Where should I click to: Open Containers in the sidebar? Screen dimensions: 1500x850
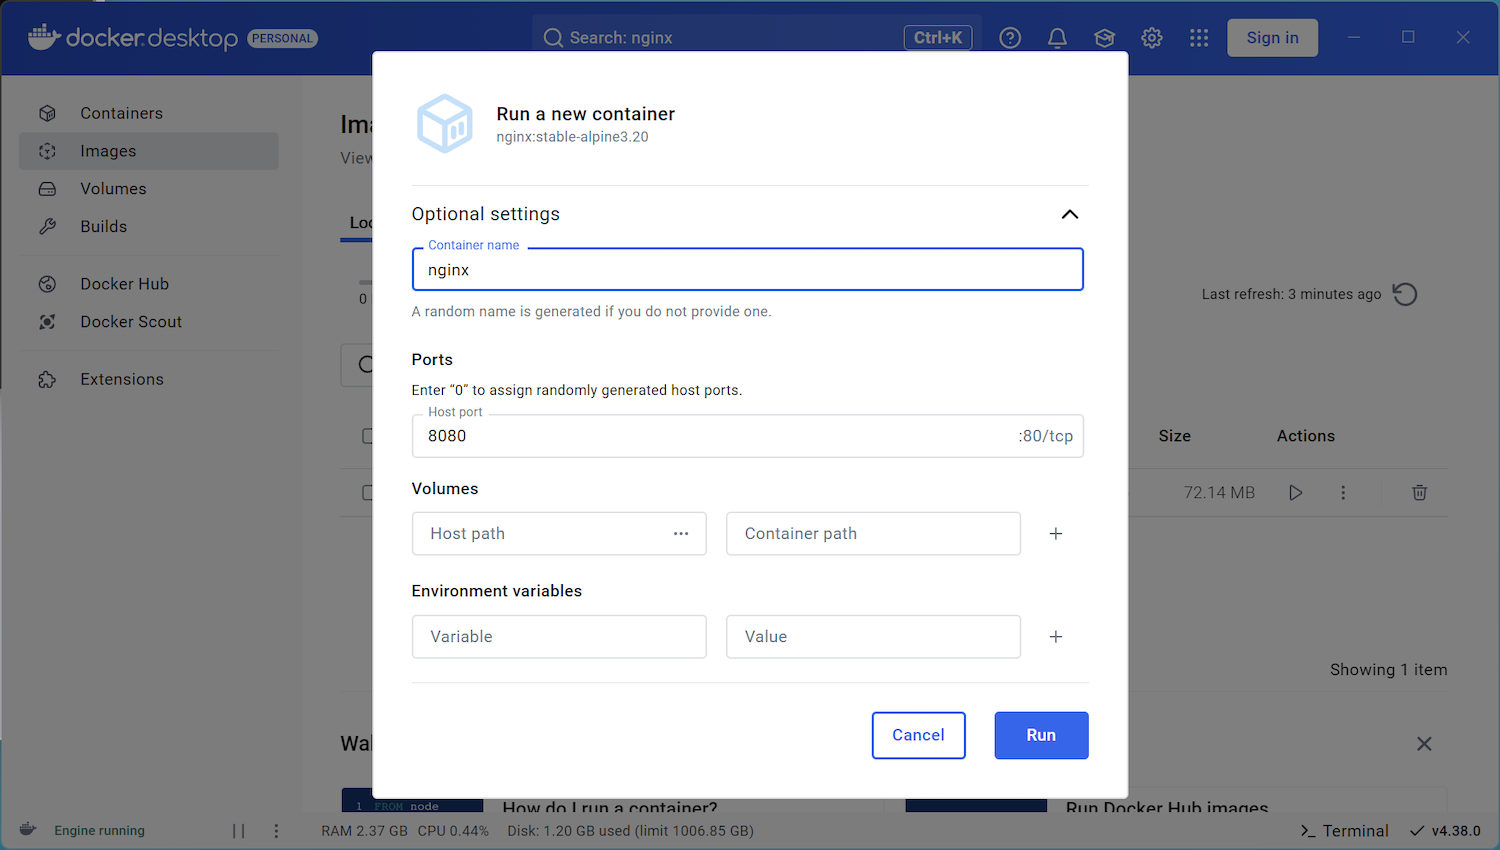coord(149,113)
